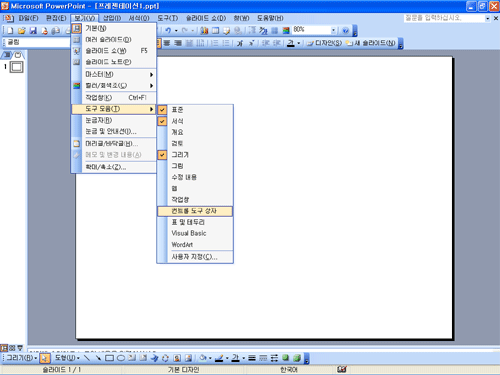Click the Slide Sorter view icon at bottom left
This screenshot has height=375, width=500.
click(12, 348)
